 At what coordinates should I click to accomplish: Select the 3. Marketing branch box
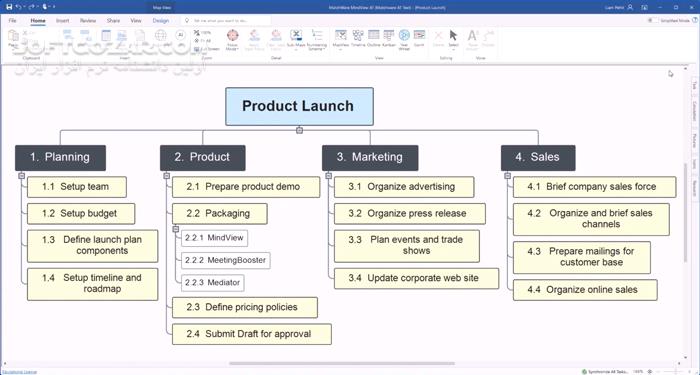pos(370,158)
